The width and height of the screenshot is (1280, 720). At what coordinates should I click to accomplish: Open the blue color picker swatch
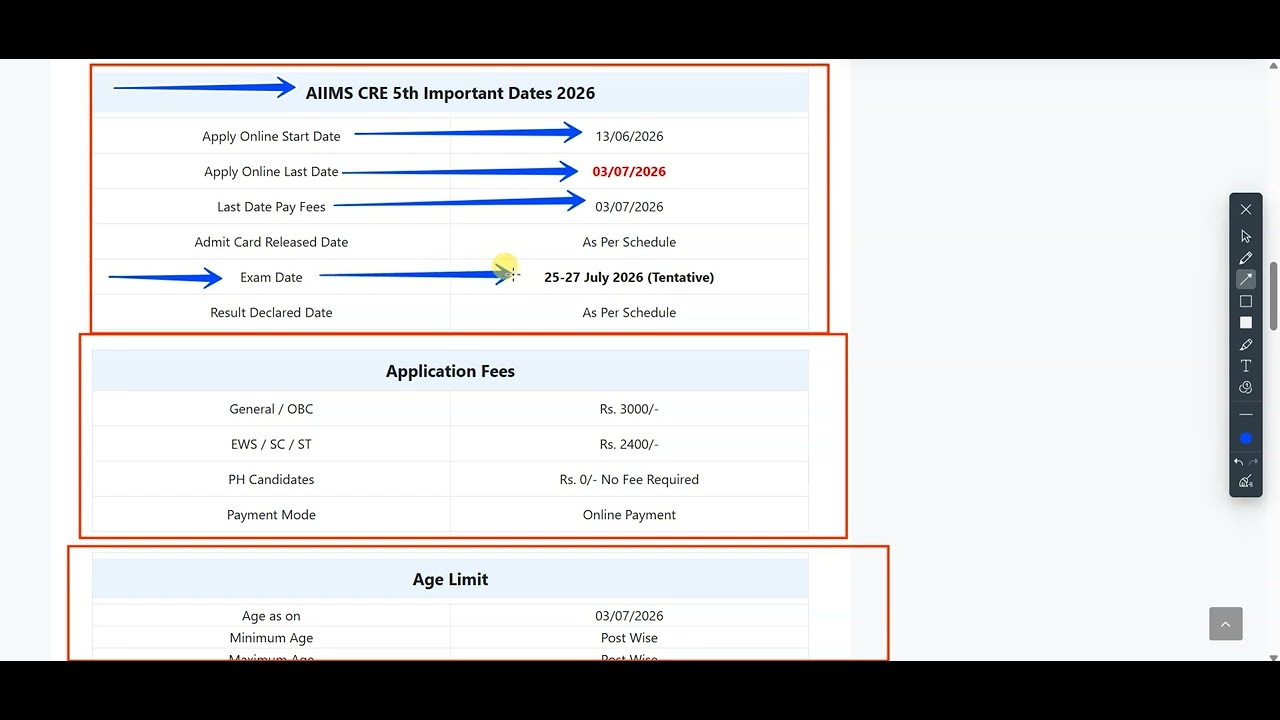tap(1245, 438)
